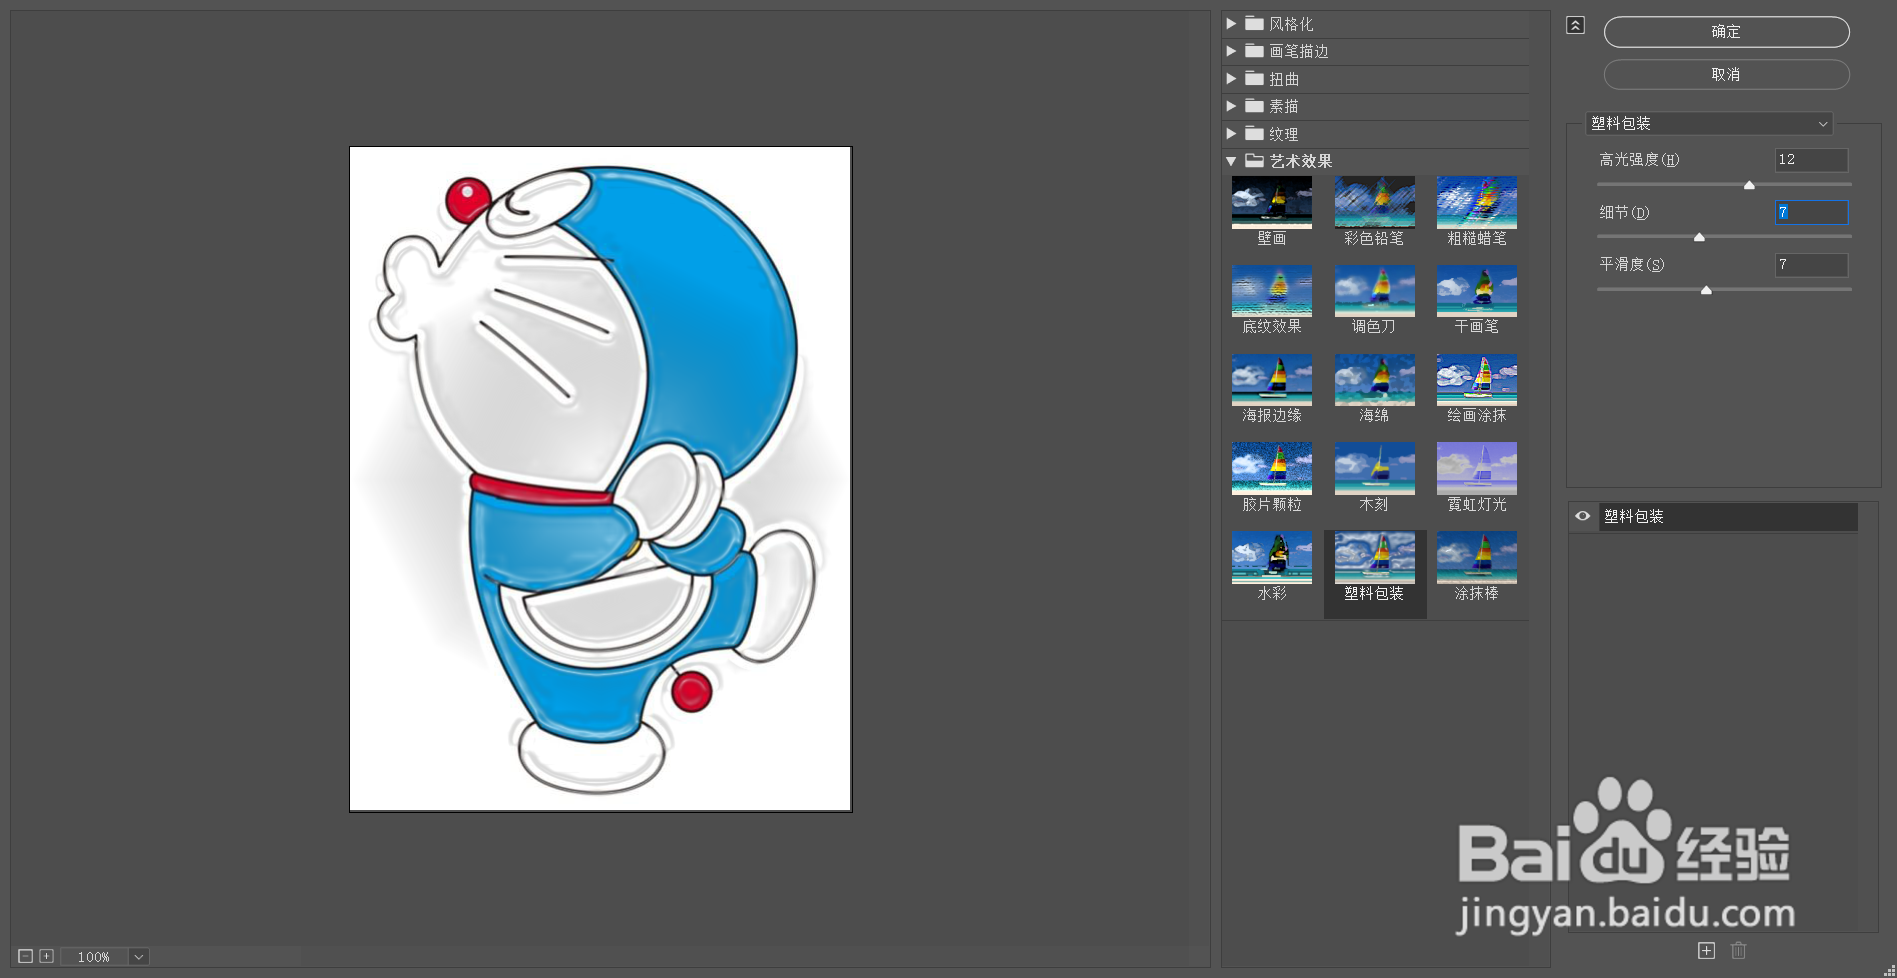This screenshot has width=1897, height=978.
Task: Adjust the 平滑度 slider
Action: (1706, 290)
